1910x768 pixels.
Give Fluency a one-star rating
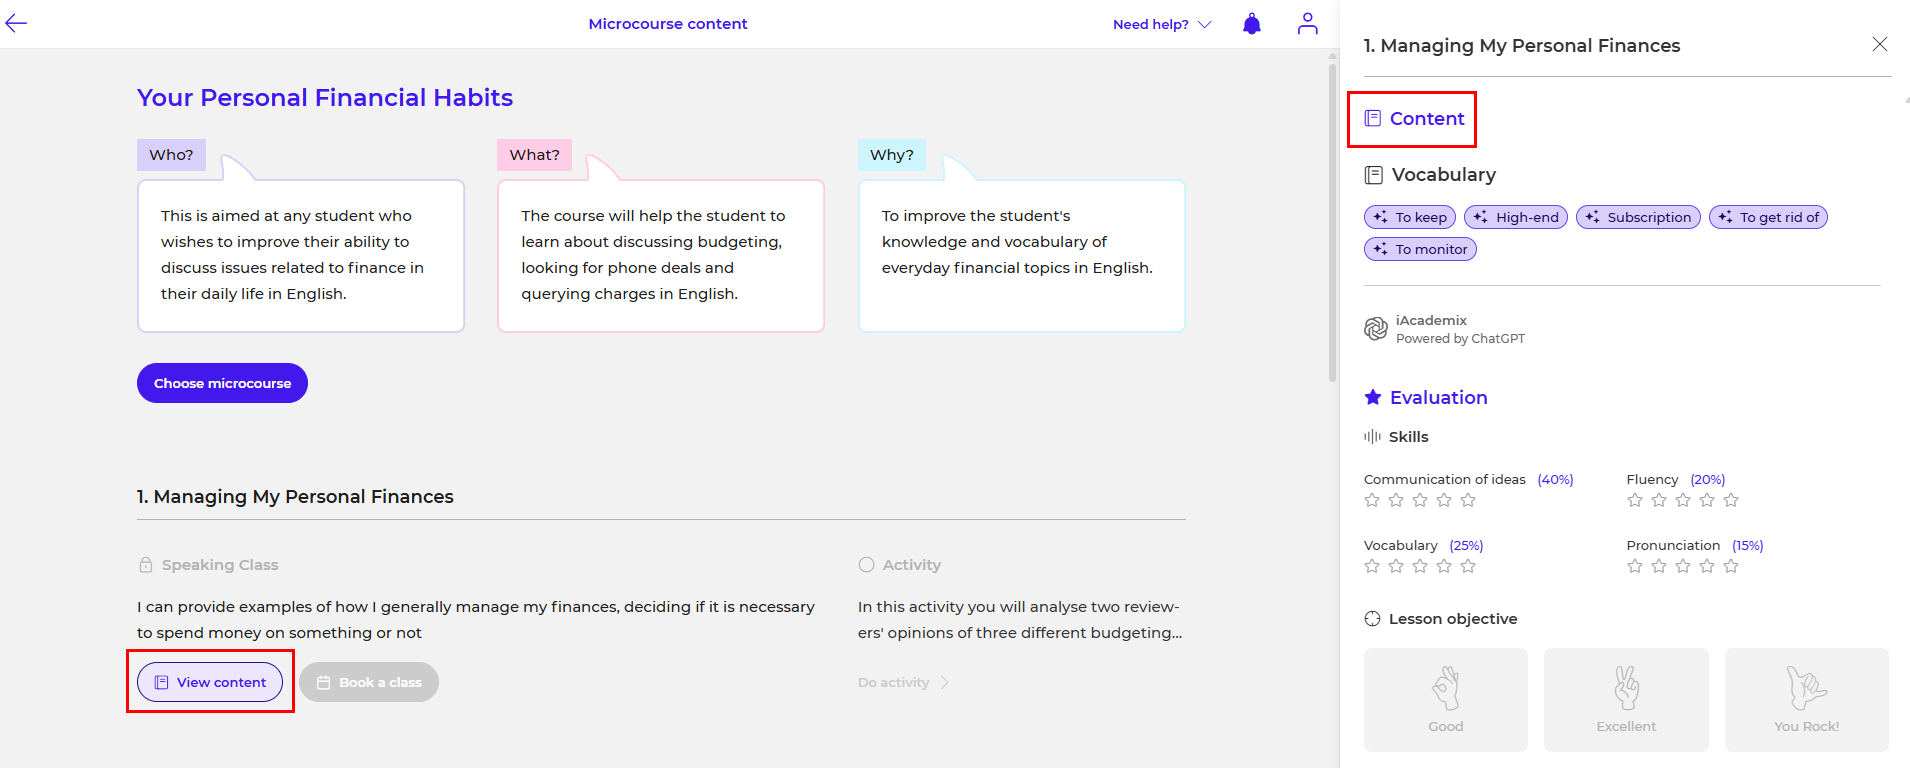pos(1635,500)
